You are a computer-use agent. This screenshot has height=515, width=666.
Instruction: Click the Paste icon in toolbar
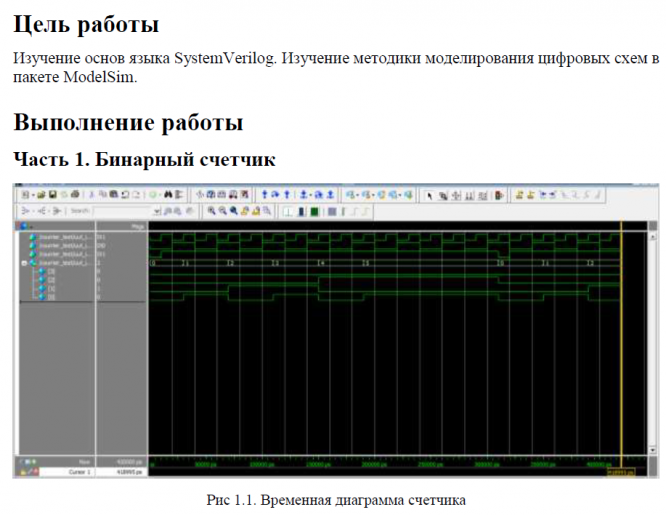tap(114, 195)
